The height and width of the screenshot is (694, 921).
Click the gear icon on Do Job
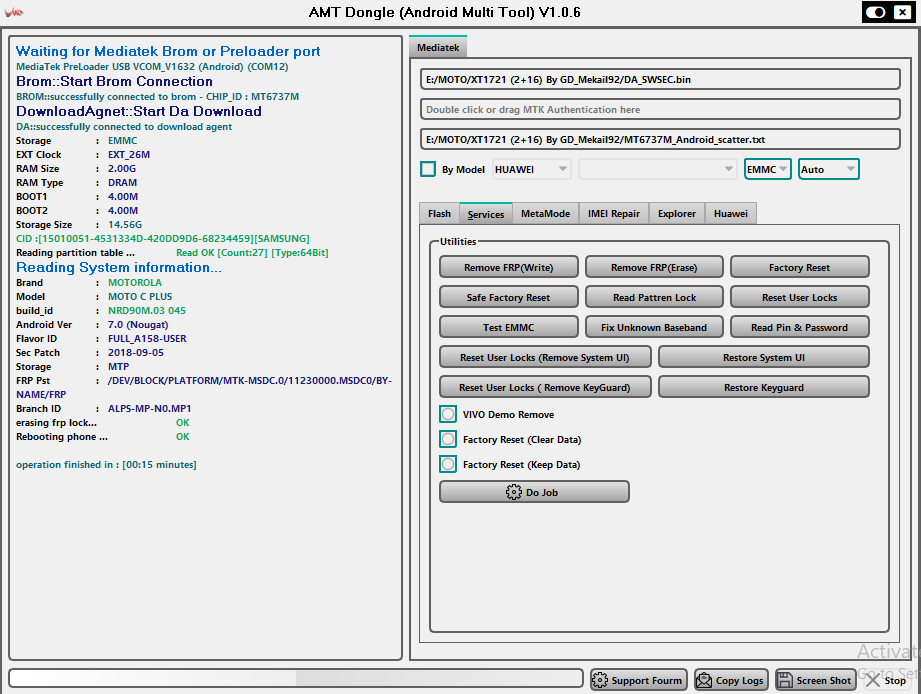click(513, 492)
